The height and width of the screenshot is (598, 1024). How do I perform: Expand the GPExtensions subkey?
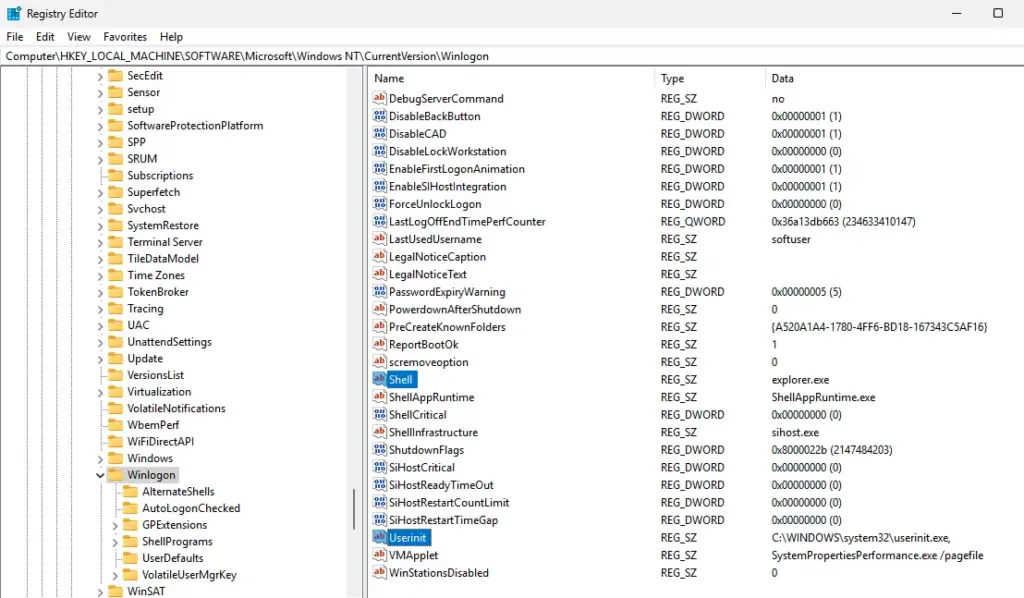[115, 525]
